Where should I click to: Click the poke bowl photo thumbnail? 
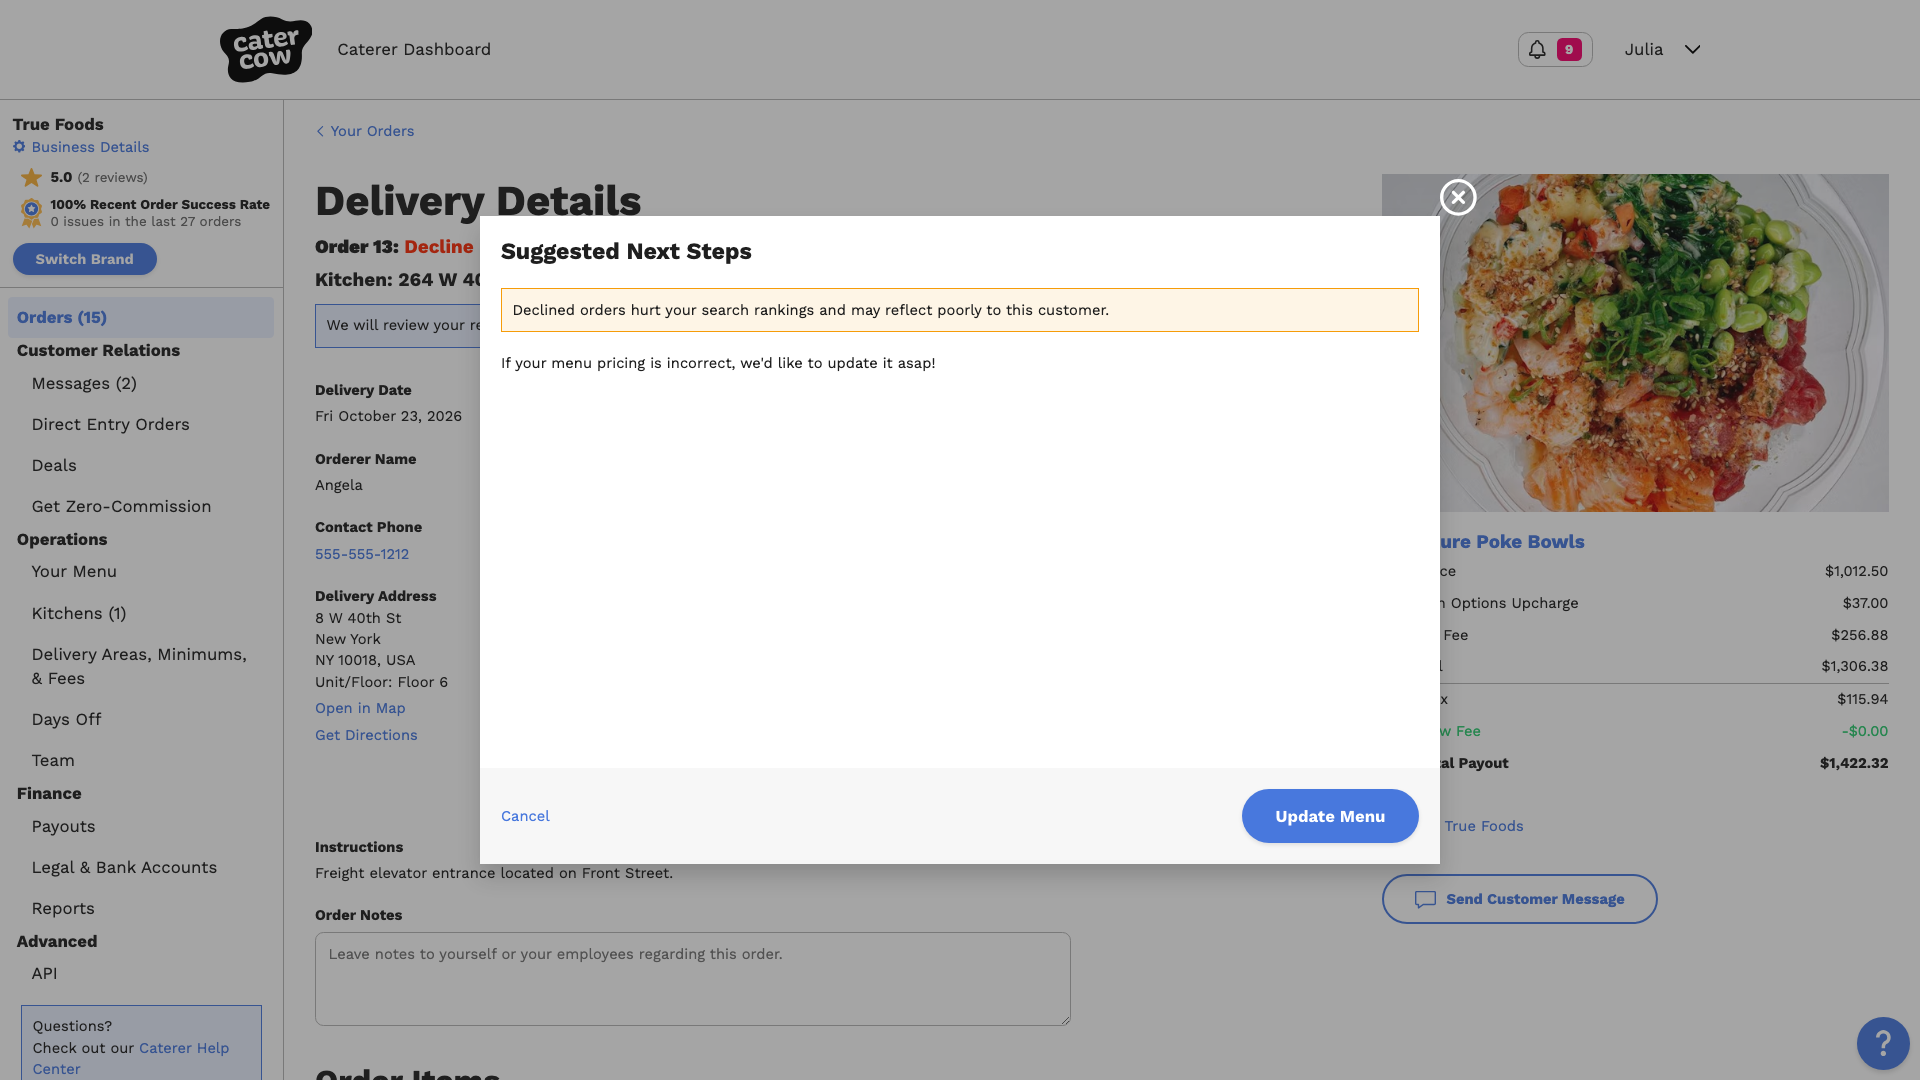point(1664,343)
